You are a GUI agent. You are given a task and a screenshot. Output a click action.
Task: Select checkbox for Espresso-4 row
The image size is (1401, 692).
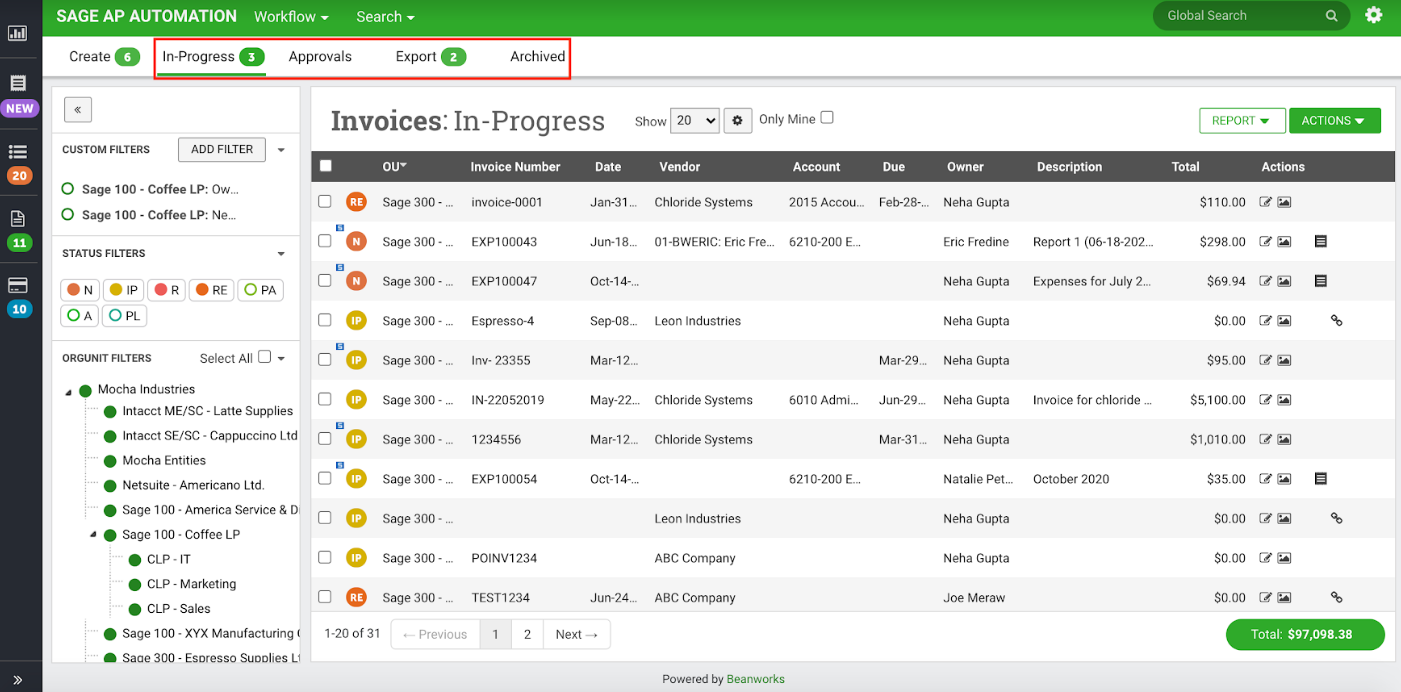[x=325, y=320]
